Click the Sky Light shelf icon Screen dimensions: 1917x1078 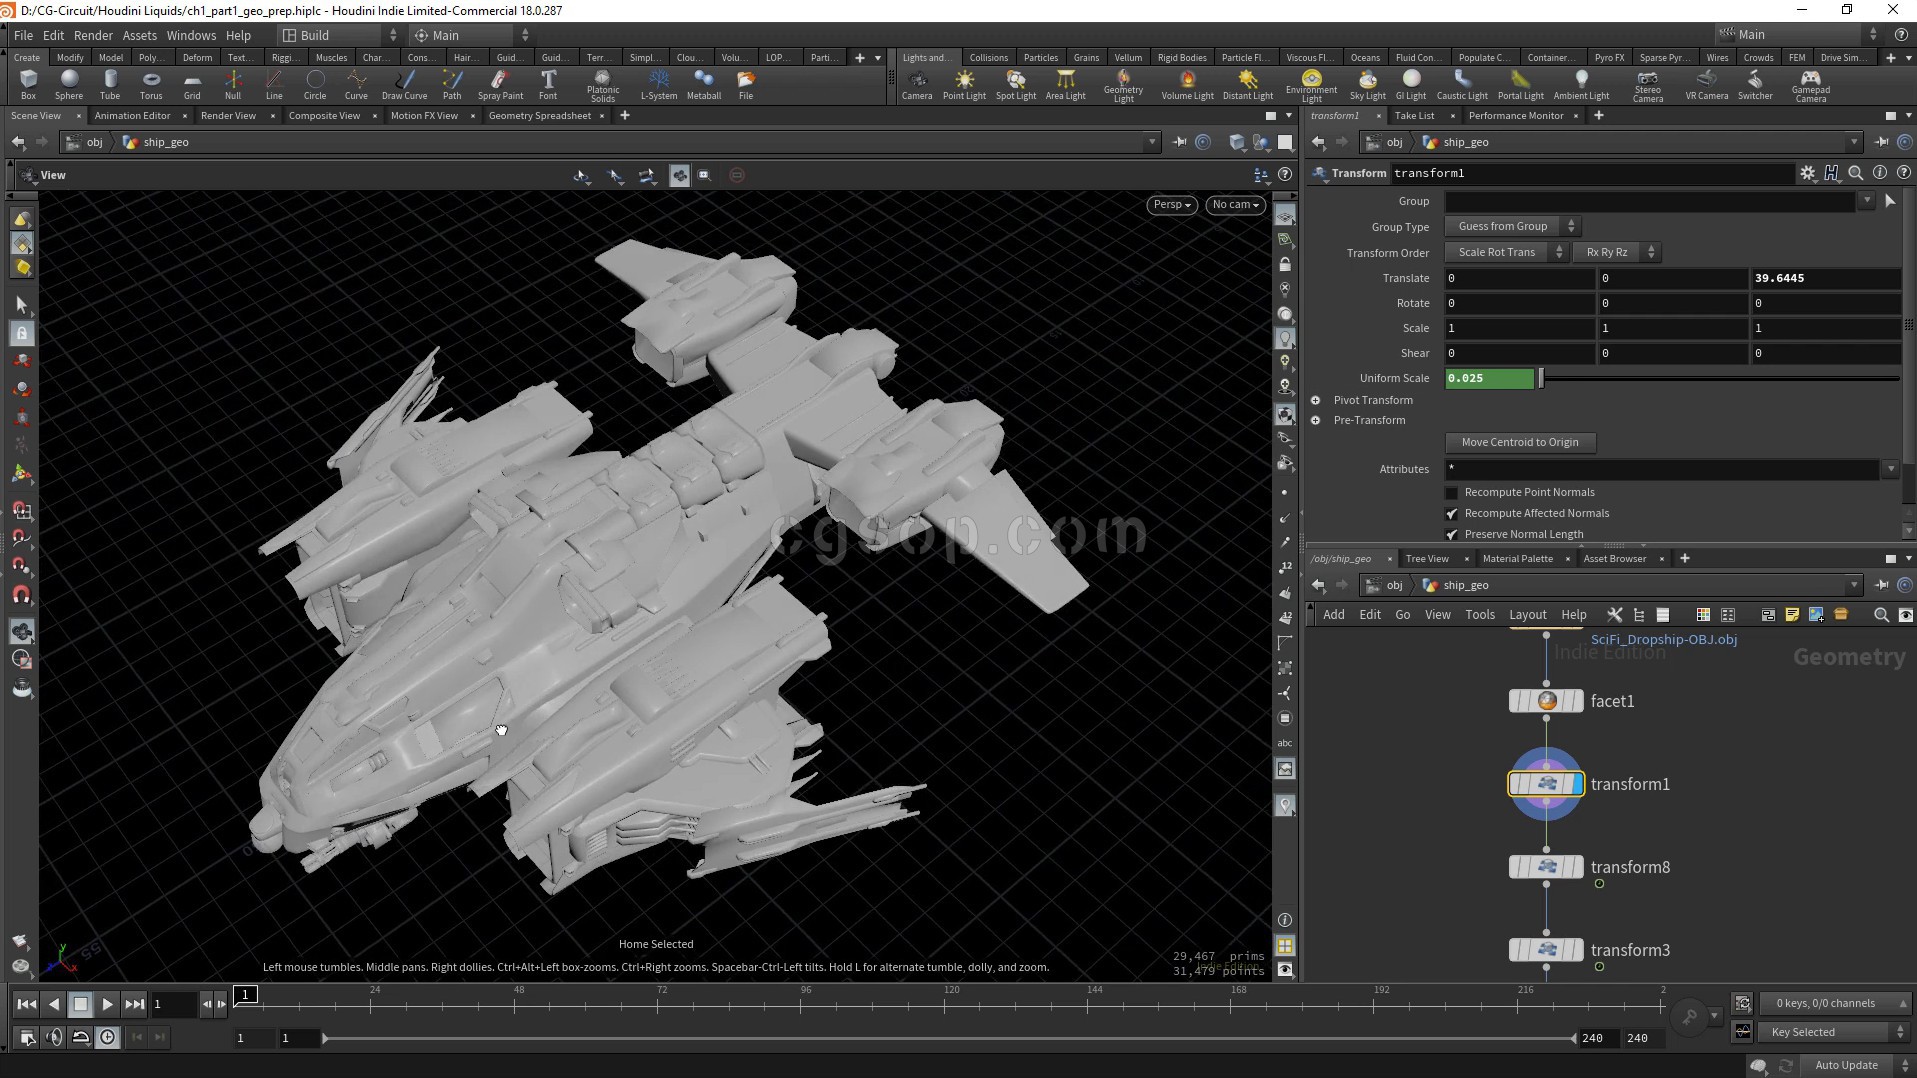(1367, 84)
